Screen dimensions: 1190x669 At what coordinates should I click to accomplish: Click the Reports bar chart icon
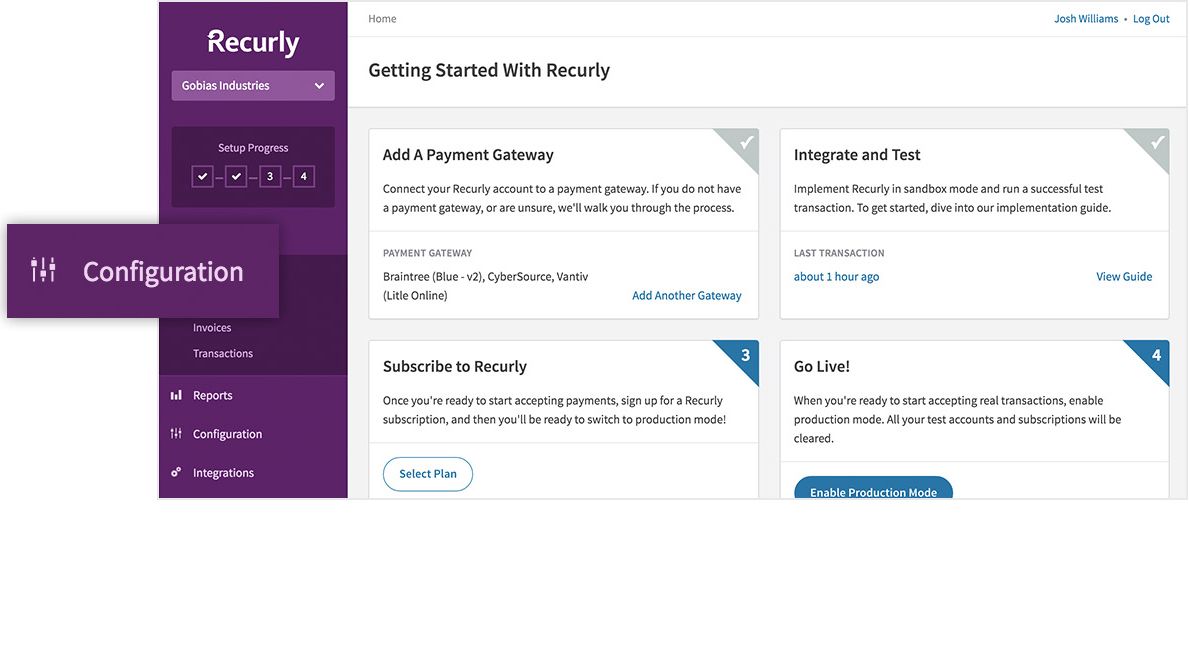(176, 395)
